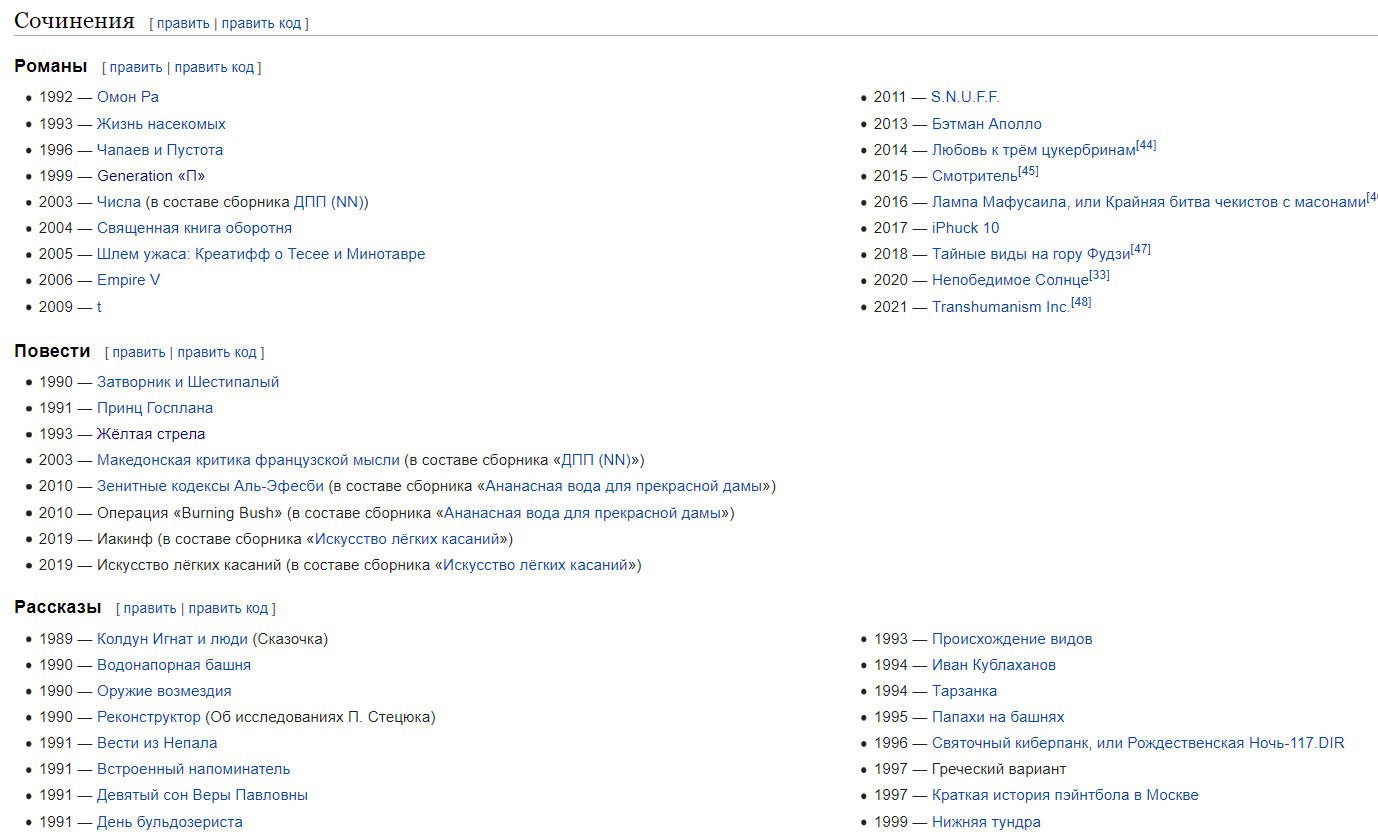
Task: Click footnote [44] after «Любовь к трём цукербринам»
Action: pyautogui.click(x=1146, y=145)
